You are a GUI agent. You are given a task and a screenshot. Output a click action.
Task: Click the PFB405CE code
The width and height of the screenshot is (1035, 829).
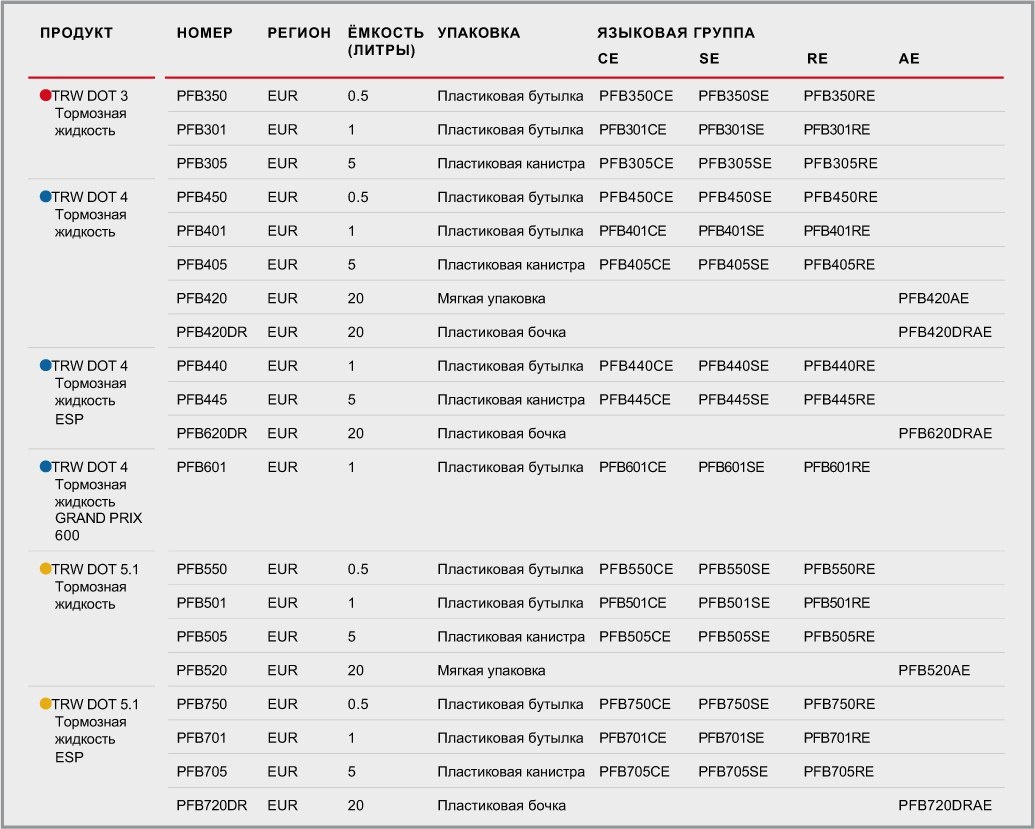pyautogui.click(x=634, y=265)
